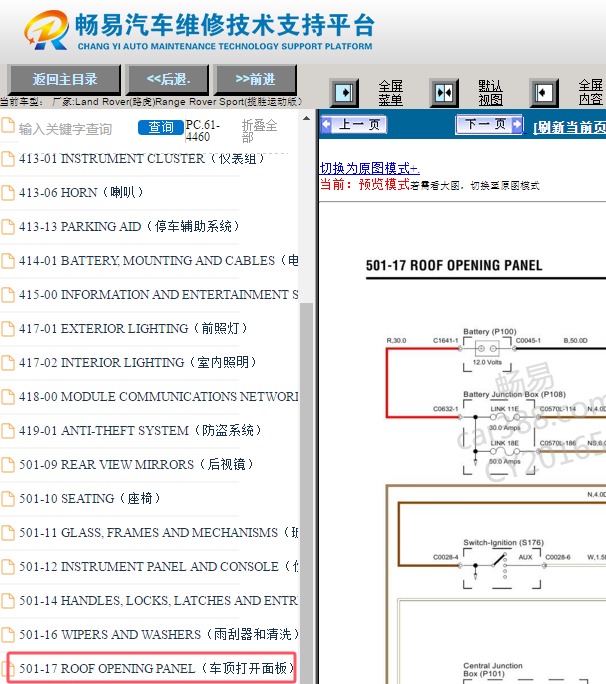This screenshot has width=606, height=684.
Task: Open 501-16 WIPERS AND WASHERS entry
Action: point(158,635)
